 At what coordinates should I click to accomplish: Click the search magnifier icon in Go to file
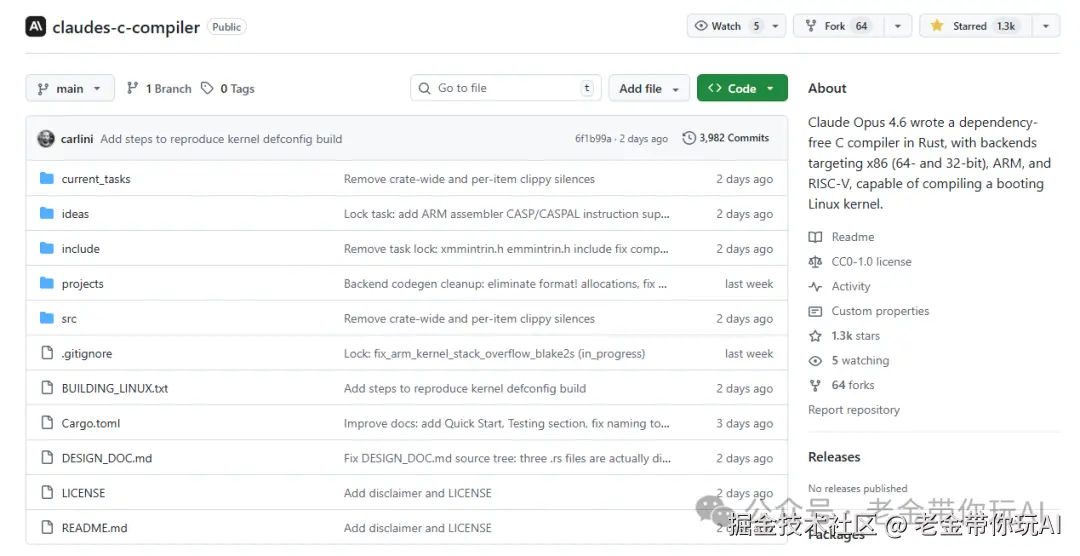tap(425, 88)
